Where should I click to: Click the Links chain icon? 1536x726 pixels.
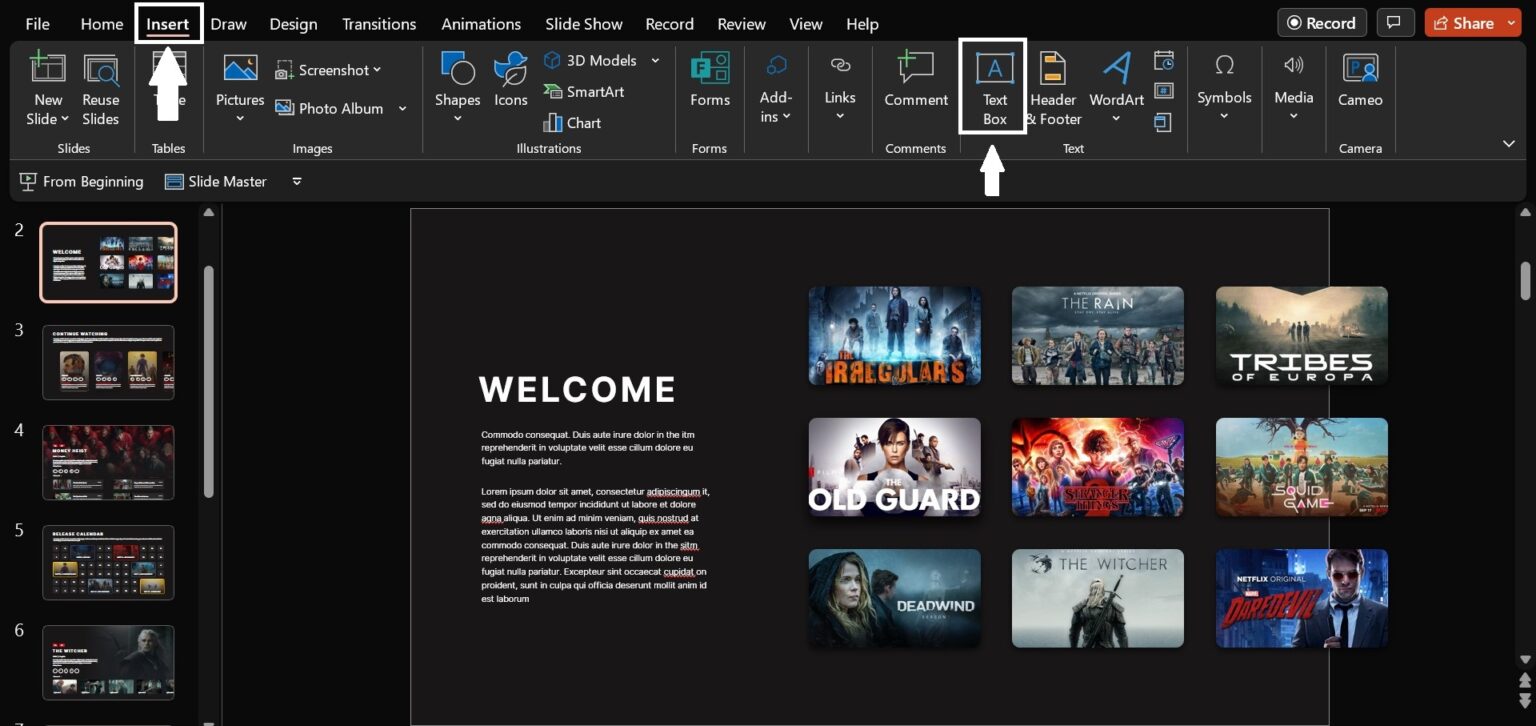point(840,66)
